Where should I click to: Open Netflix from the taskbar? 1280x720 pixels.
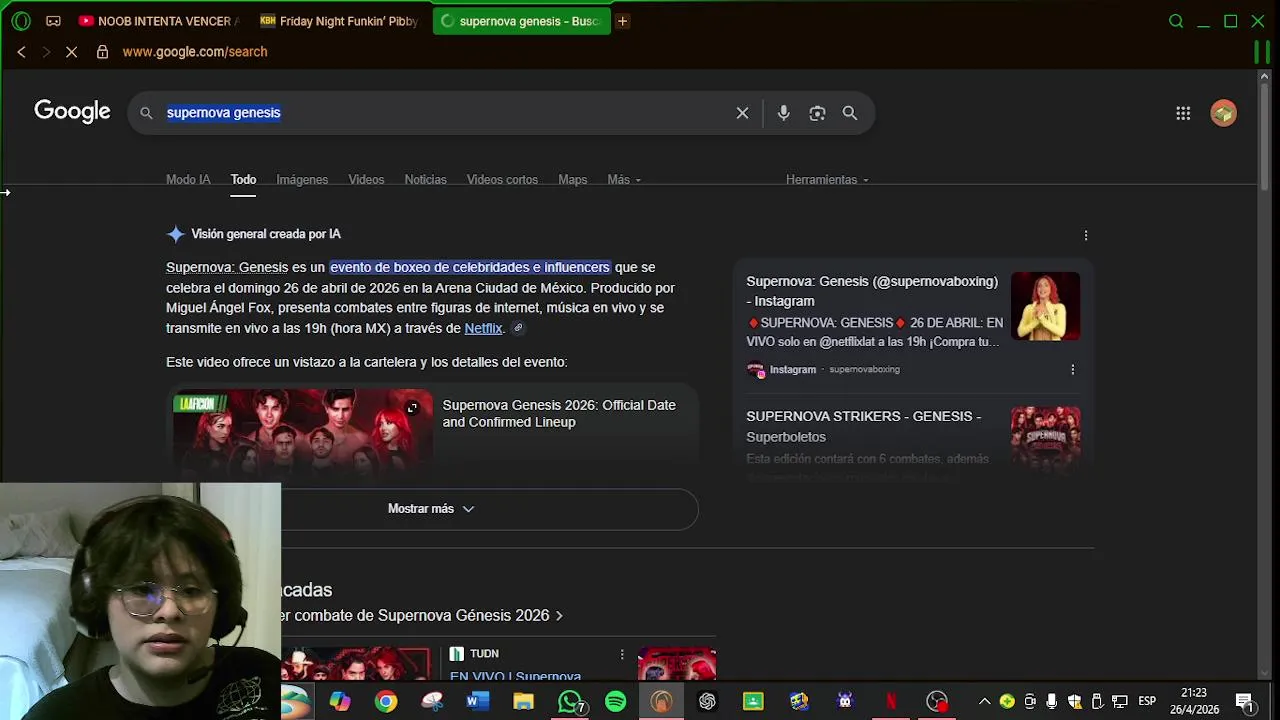[891, 702]
